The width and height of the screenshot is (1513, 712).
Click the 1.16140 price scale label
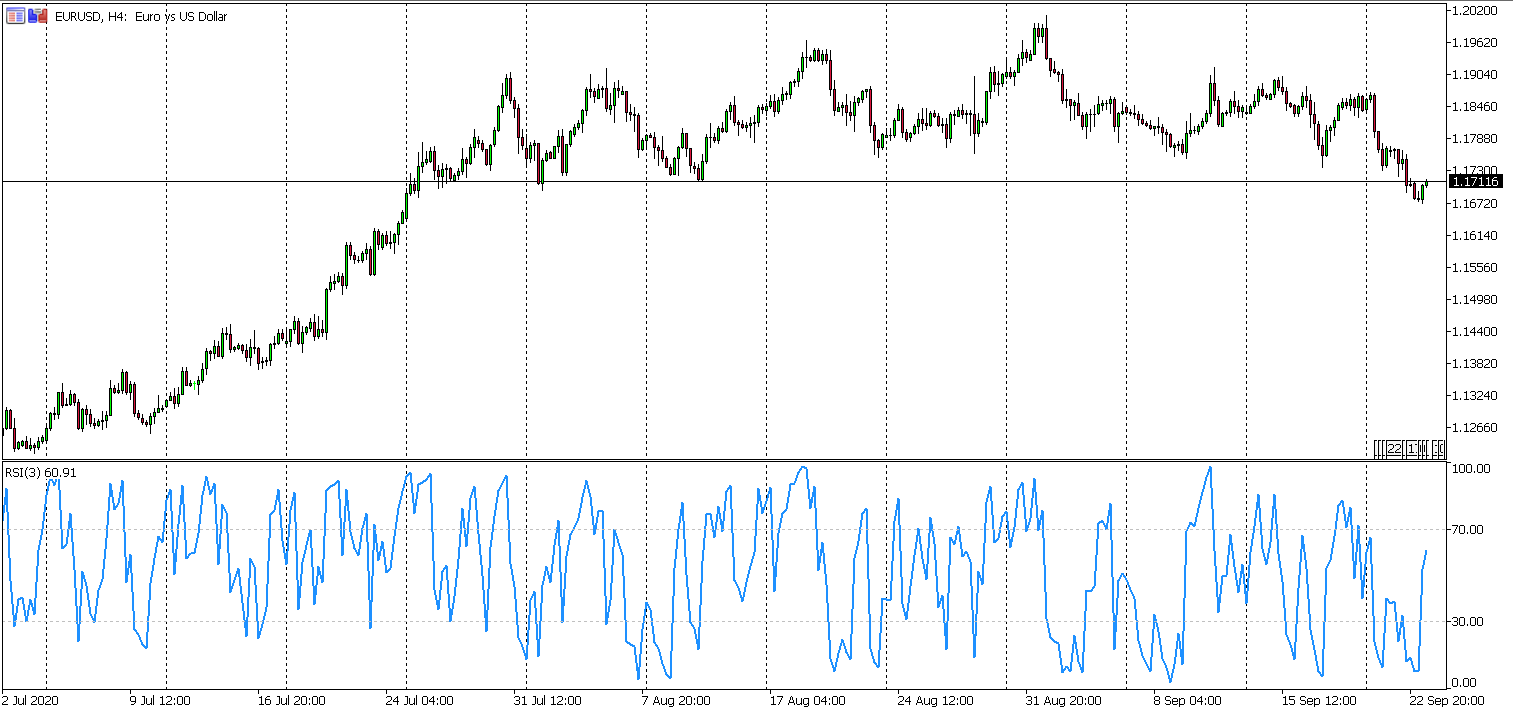point(1474,235)
